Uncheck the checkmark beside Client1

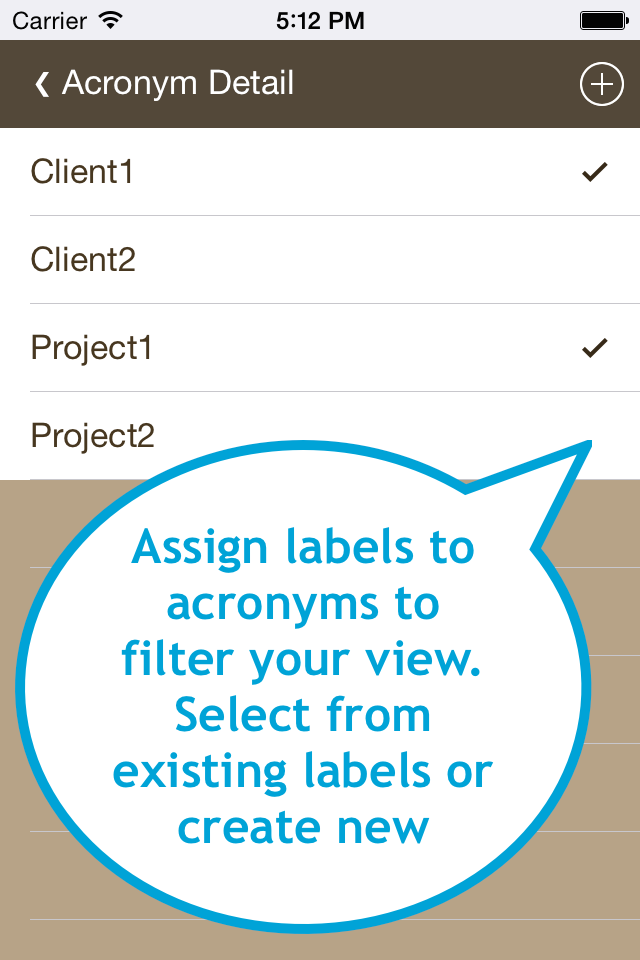coord(595,172)
